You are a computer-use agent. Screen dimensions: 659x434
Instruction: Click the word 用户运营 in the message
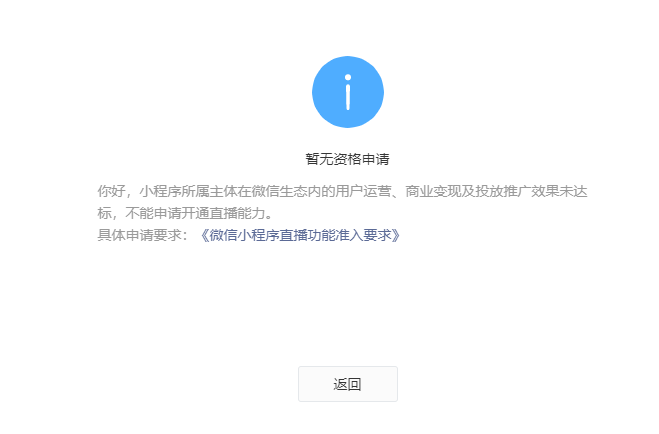click(x=363, y=191)
